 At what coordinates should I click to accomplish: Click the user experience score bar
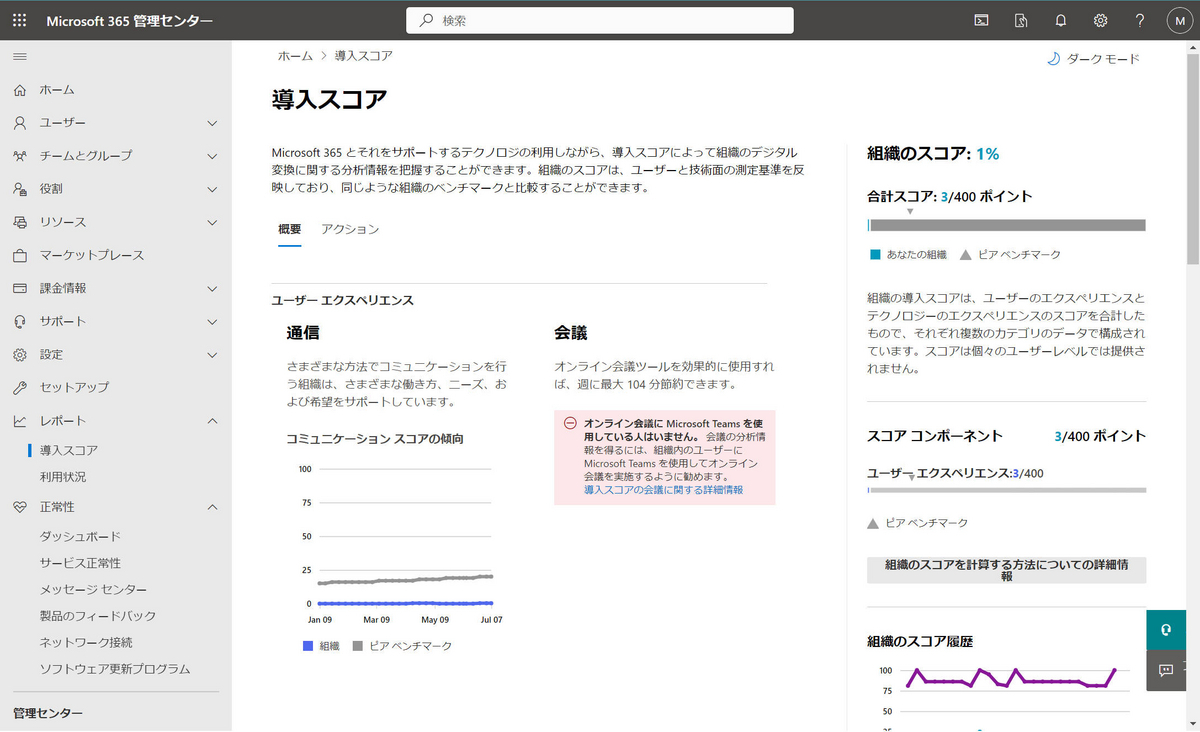coord(1006,490)
